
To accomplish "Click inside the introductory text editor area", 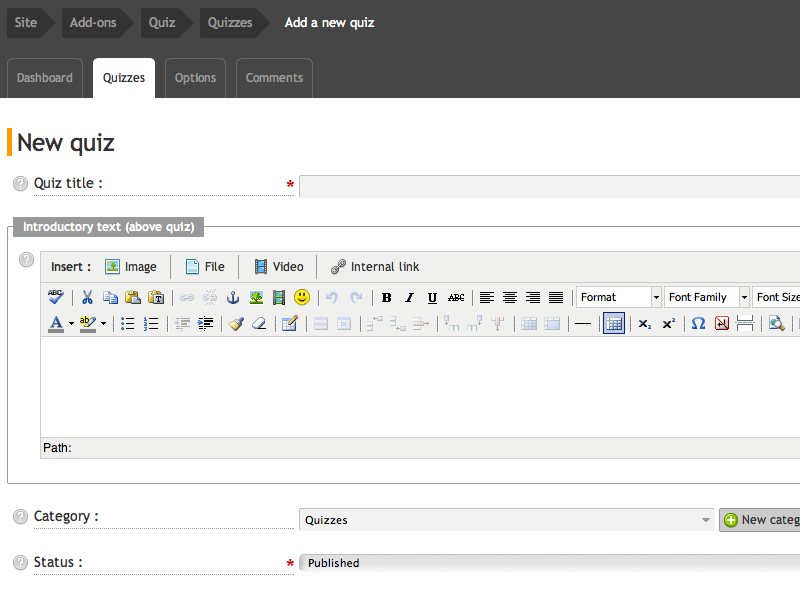I will 420,386.
